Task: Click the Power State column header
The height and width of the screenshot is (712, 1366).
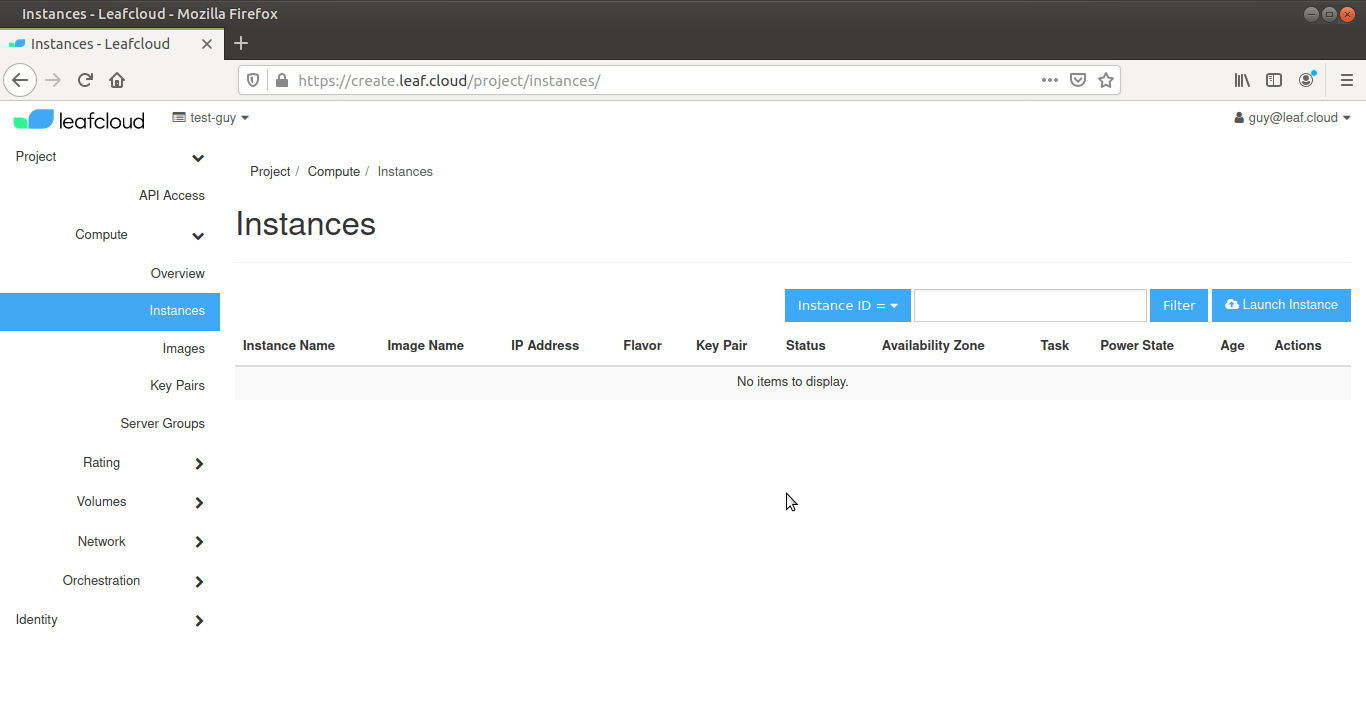Action: click(x=1137, y=346)
